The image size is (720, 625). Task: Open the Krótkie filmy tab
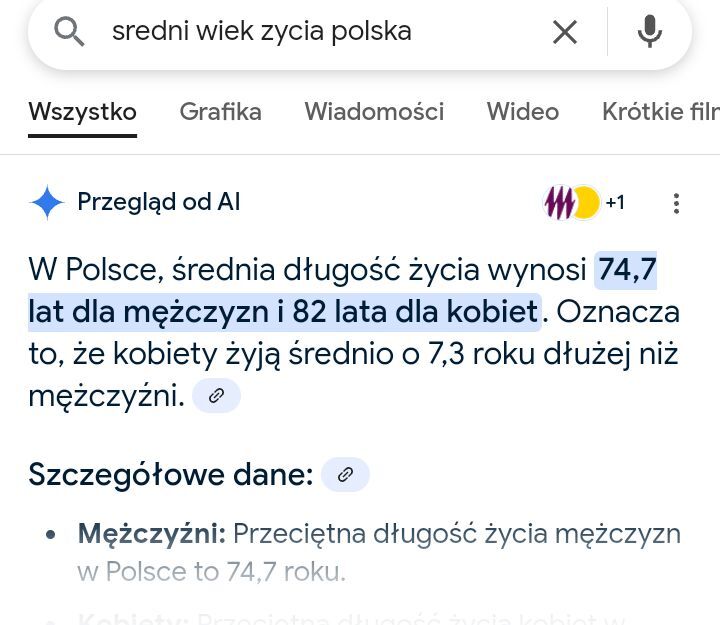pos(660,112)
